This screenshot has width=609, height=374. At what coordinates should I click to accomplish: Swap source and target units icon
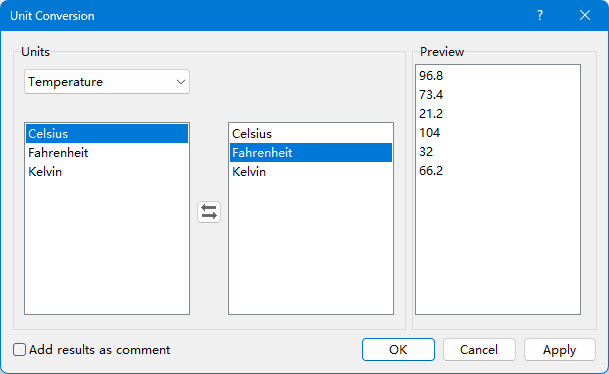[x=209, y=212]
